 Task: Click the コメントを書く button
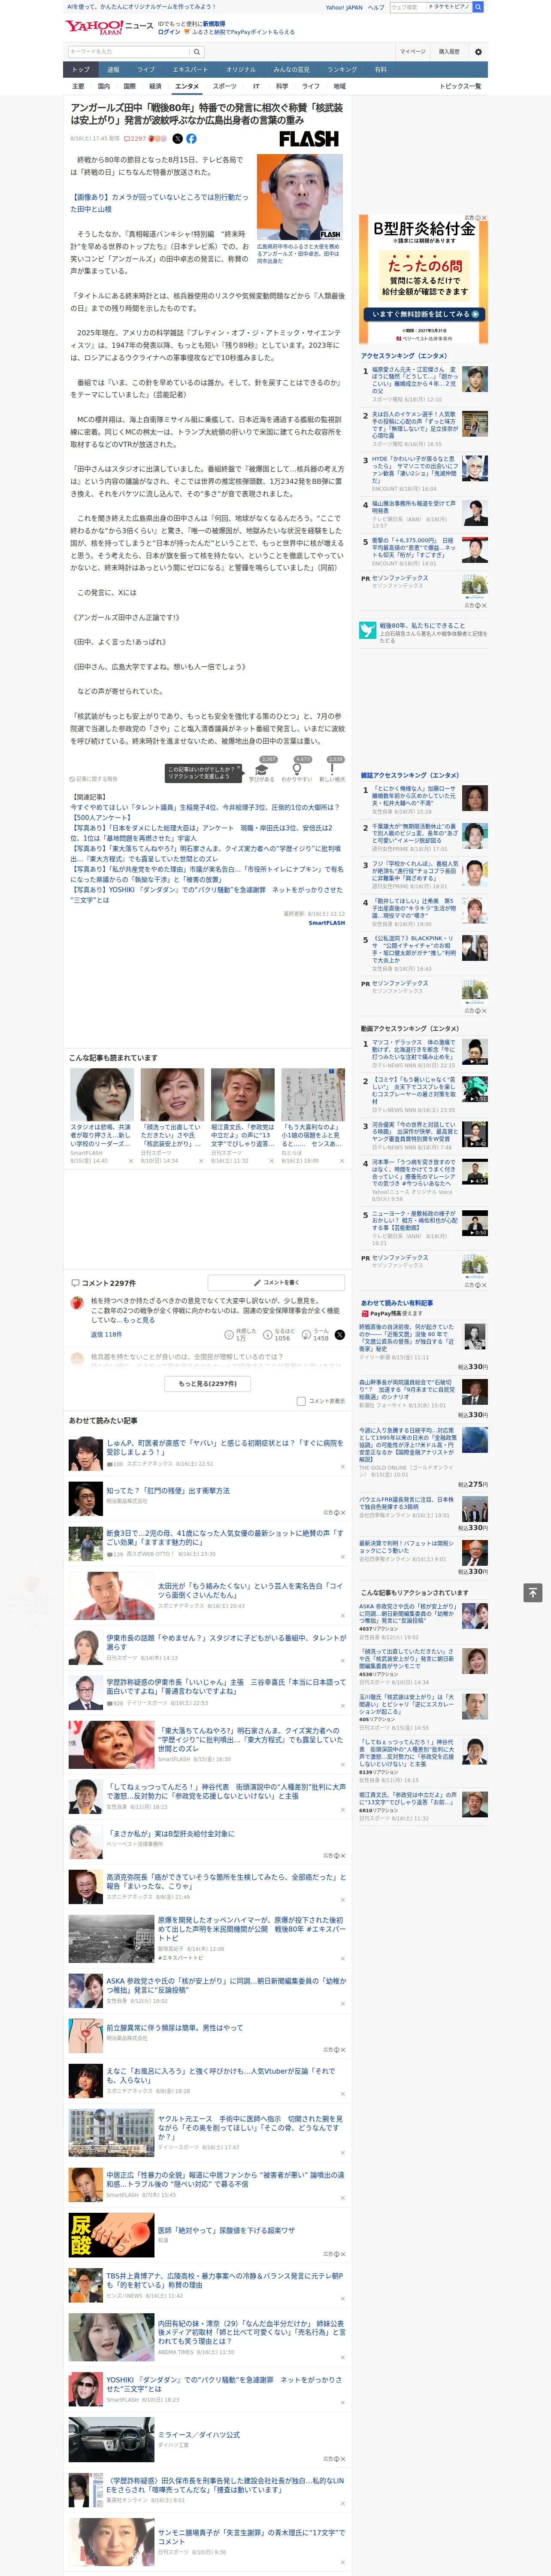[276, 1282]
